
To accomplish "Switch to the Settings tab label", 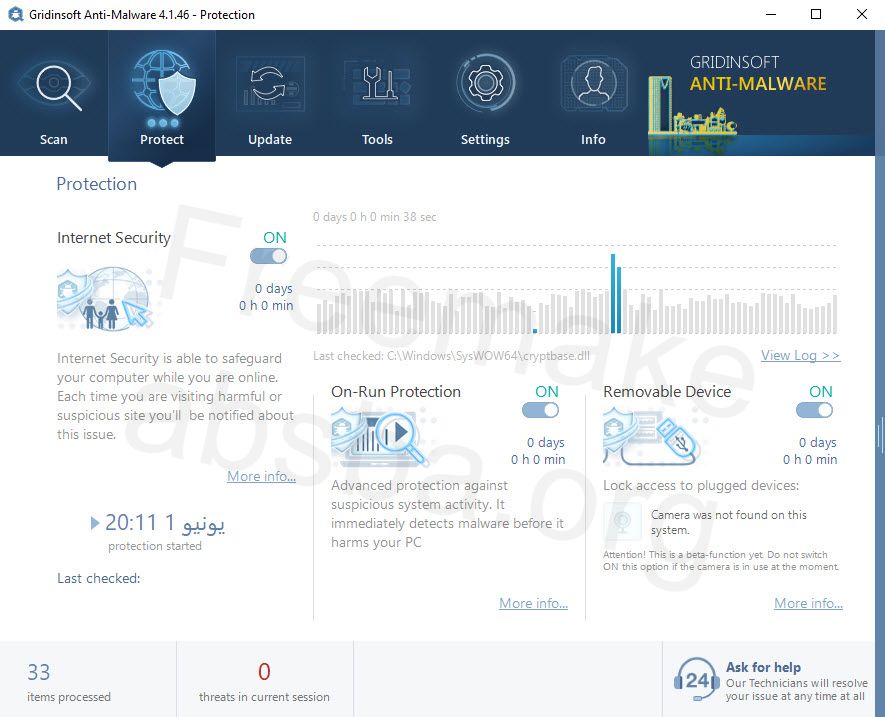I will tap(485, 139).
